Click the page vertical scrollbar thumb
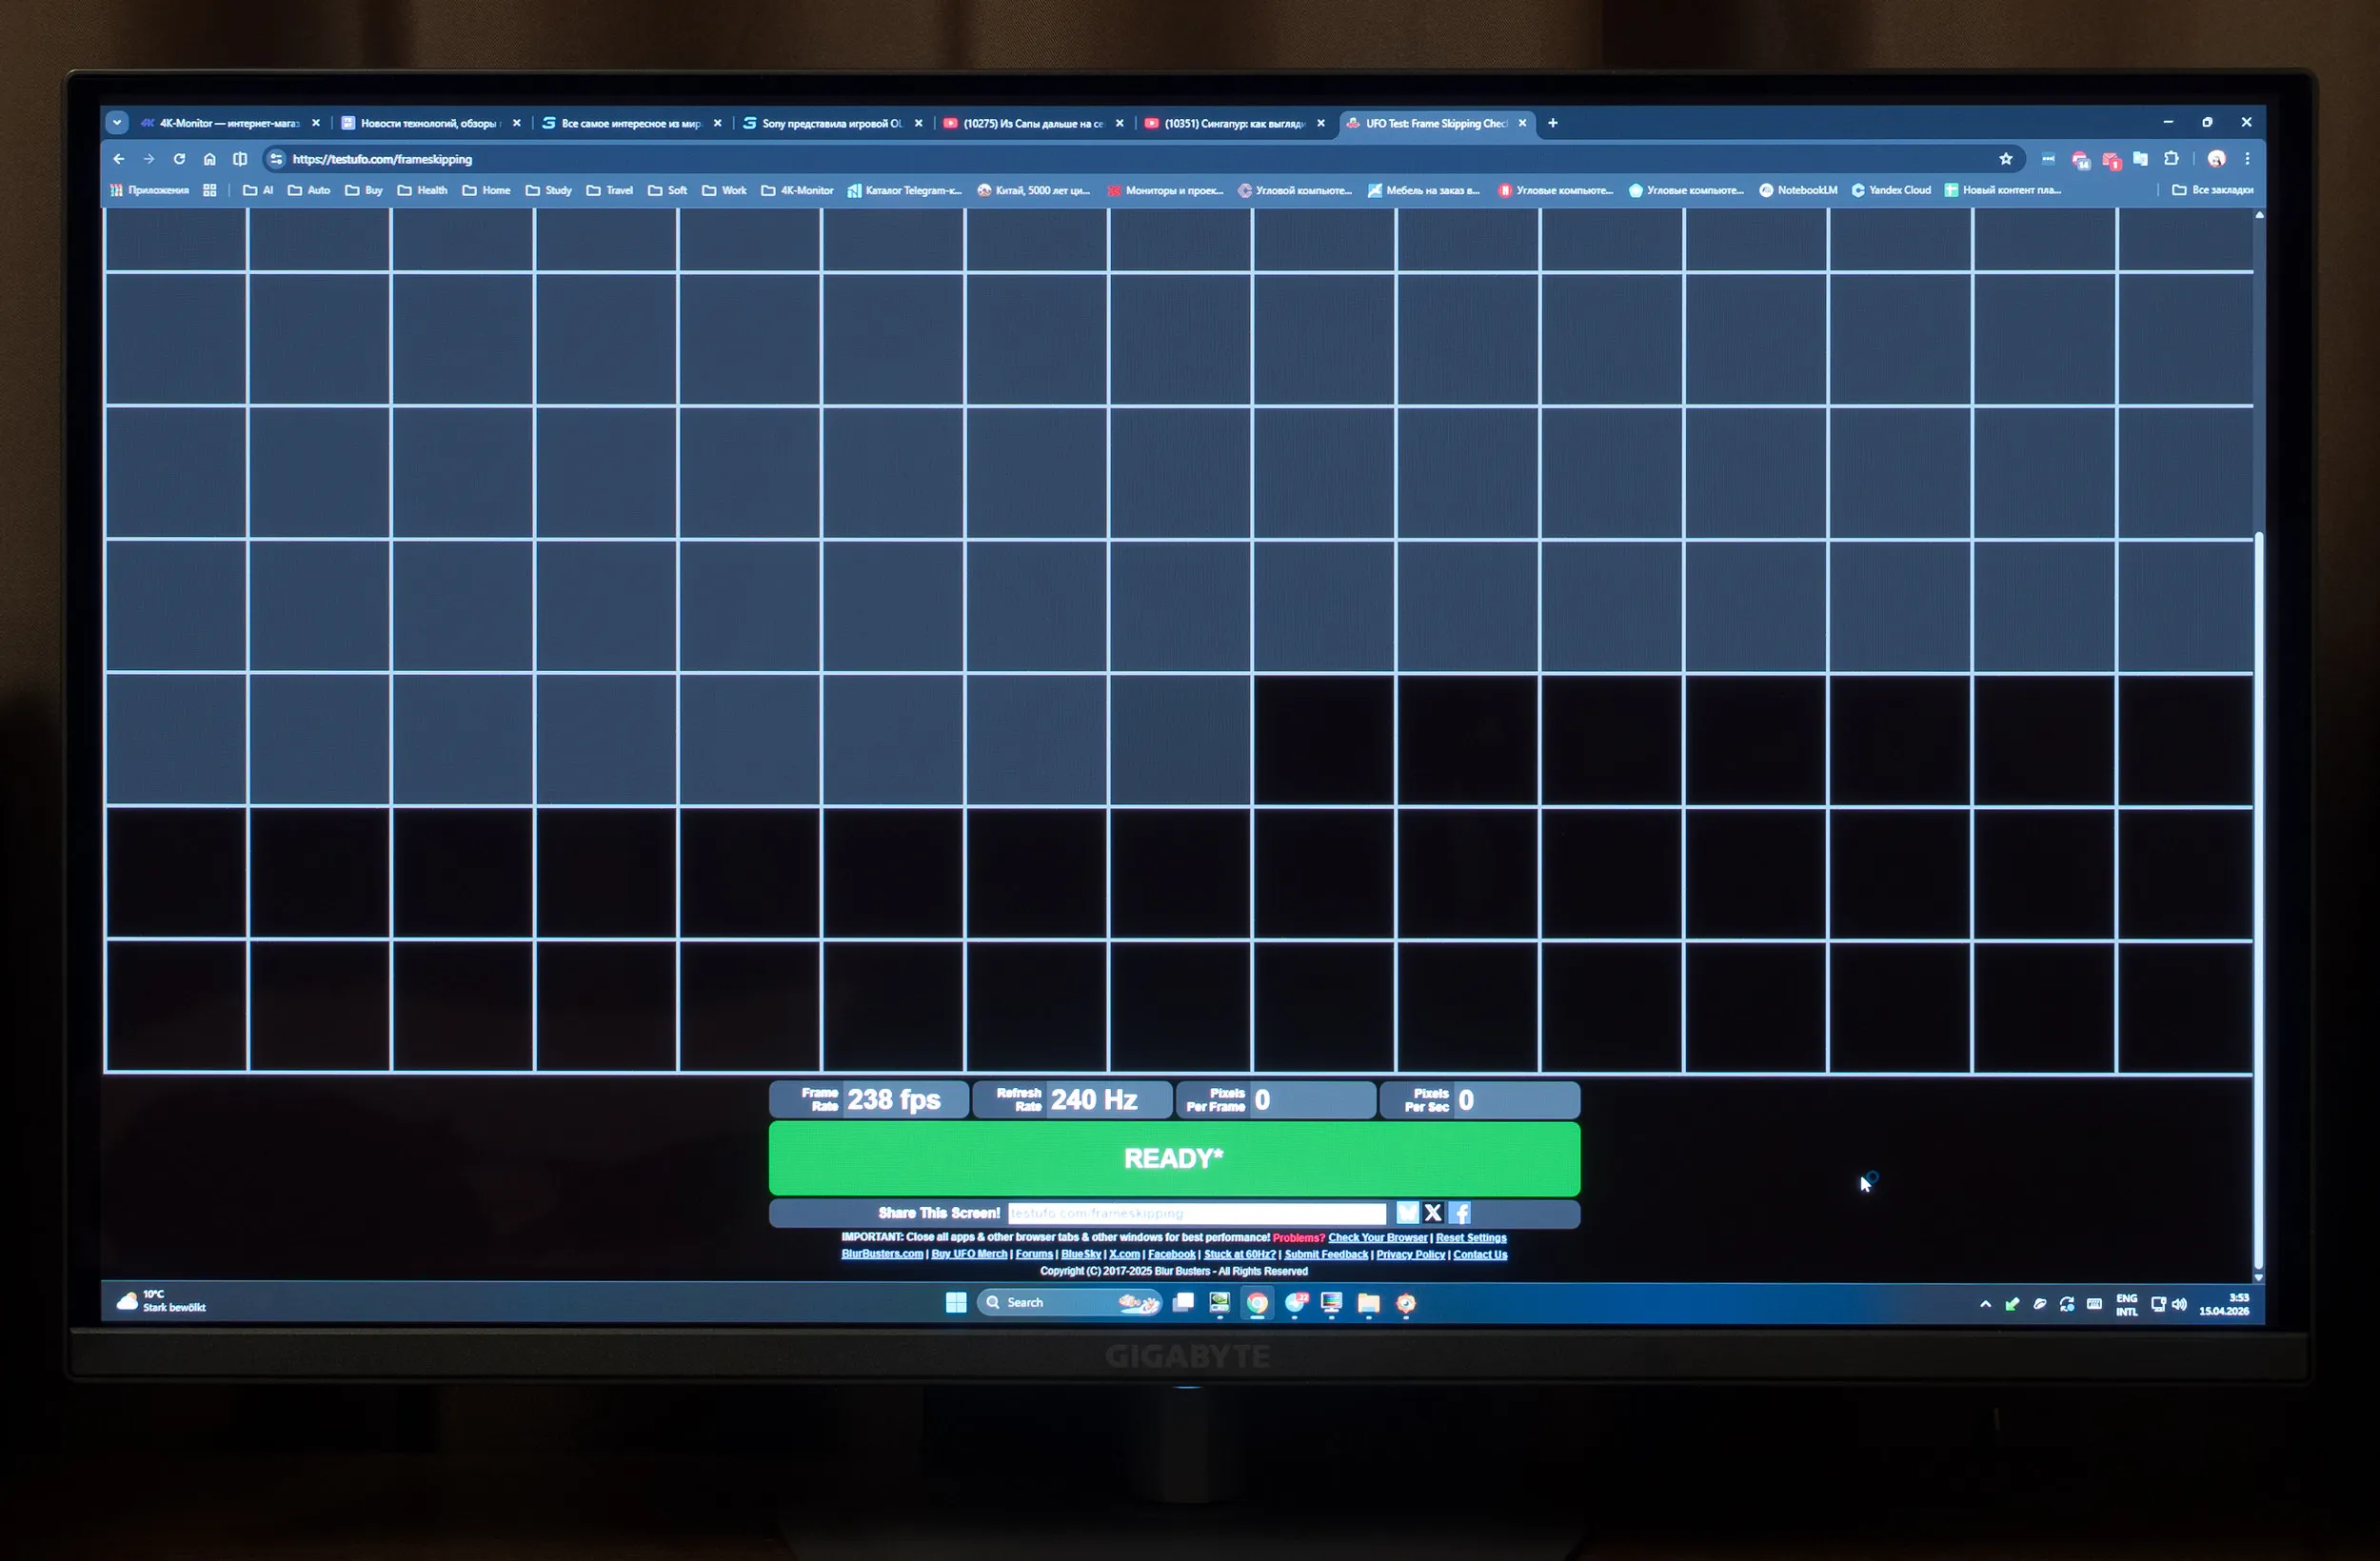This screenshot has width=2380, height=1561. pos(2259,900)
